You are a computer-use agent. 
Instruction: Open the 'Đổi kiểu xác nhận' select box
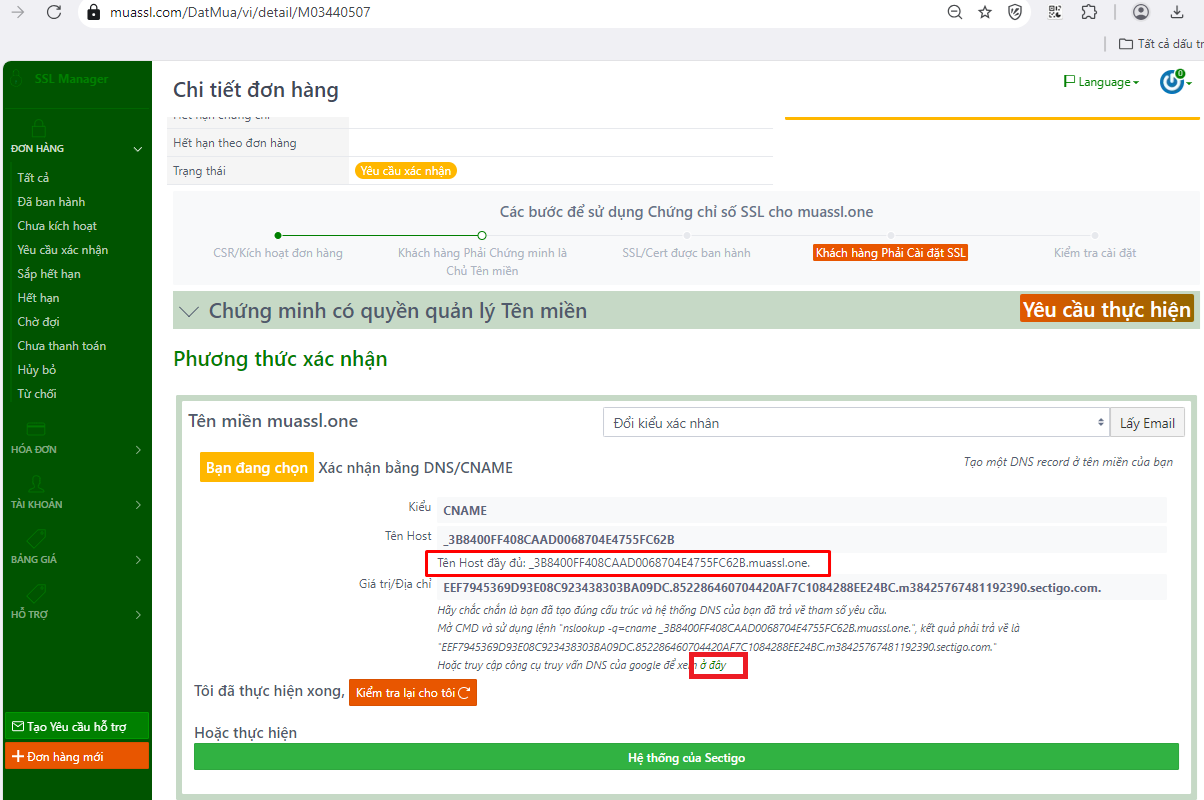[x=856, y=423]
